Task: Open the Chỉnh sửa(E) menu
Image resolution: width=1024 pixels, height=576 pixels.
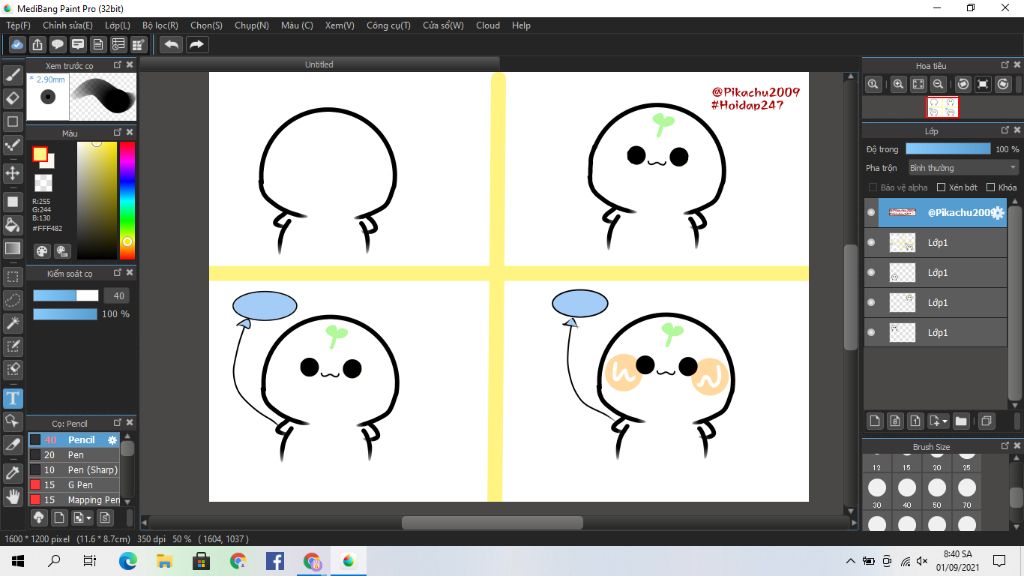Action: pos(67,25)
